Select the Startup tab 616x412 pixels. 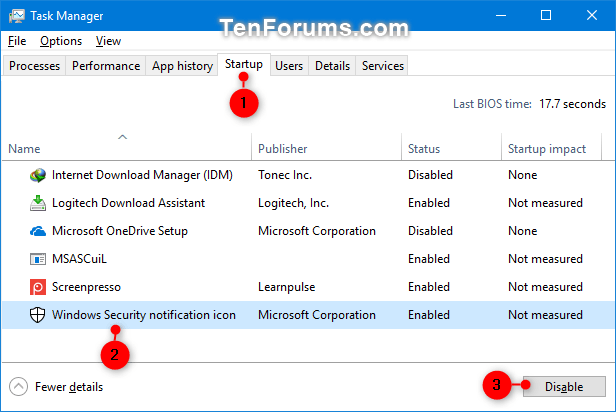tap(244, 64)
